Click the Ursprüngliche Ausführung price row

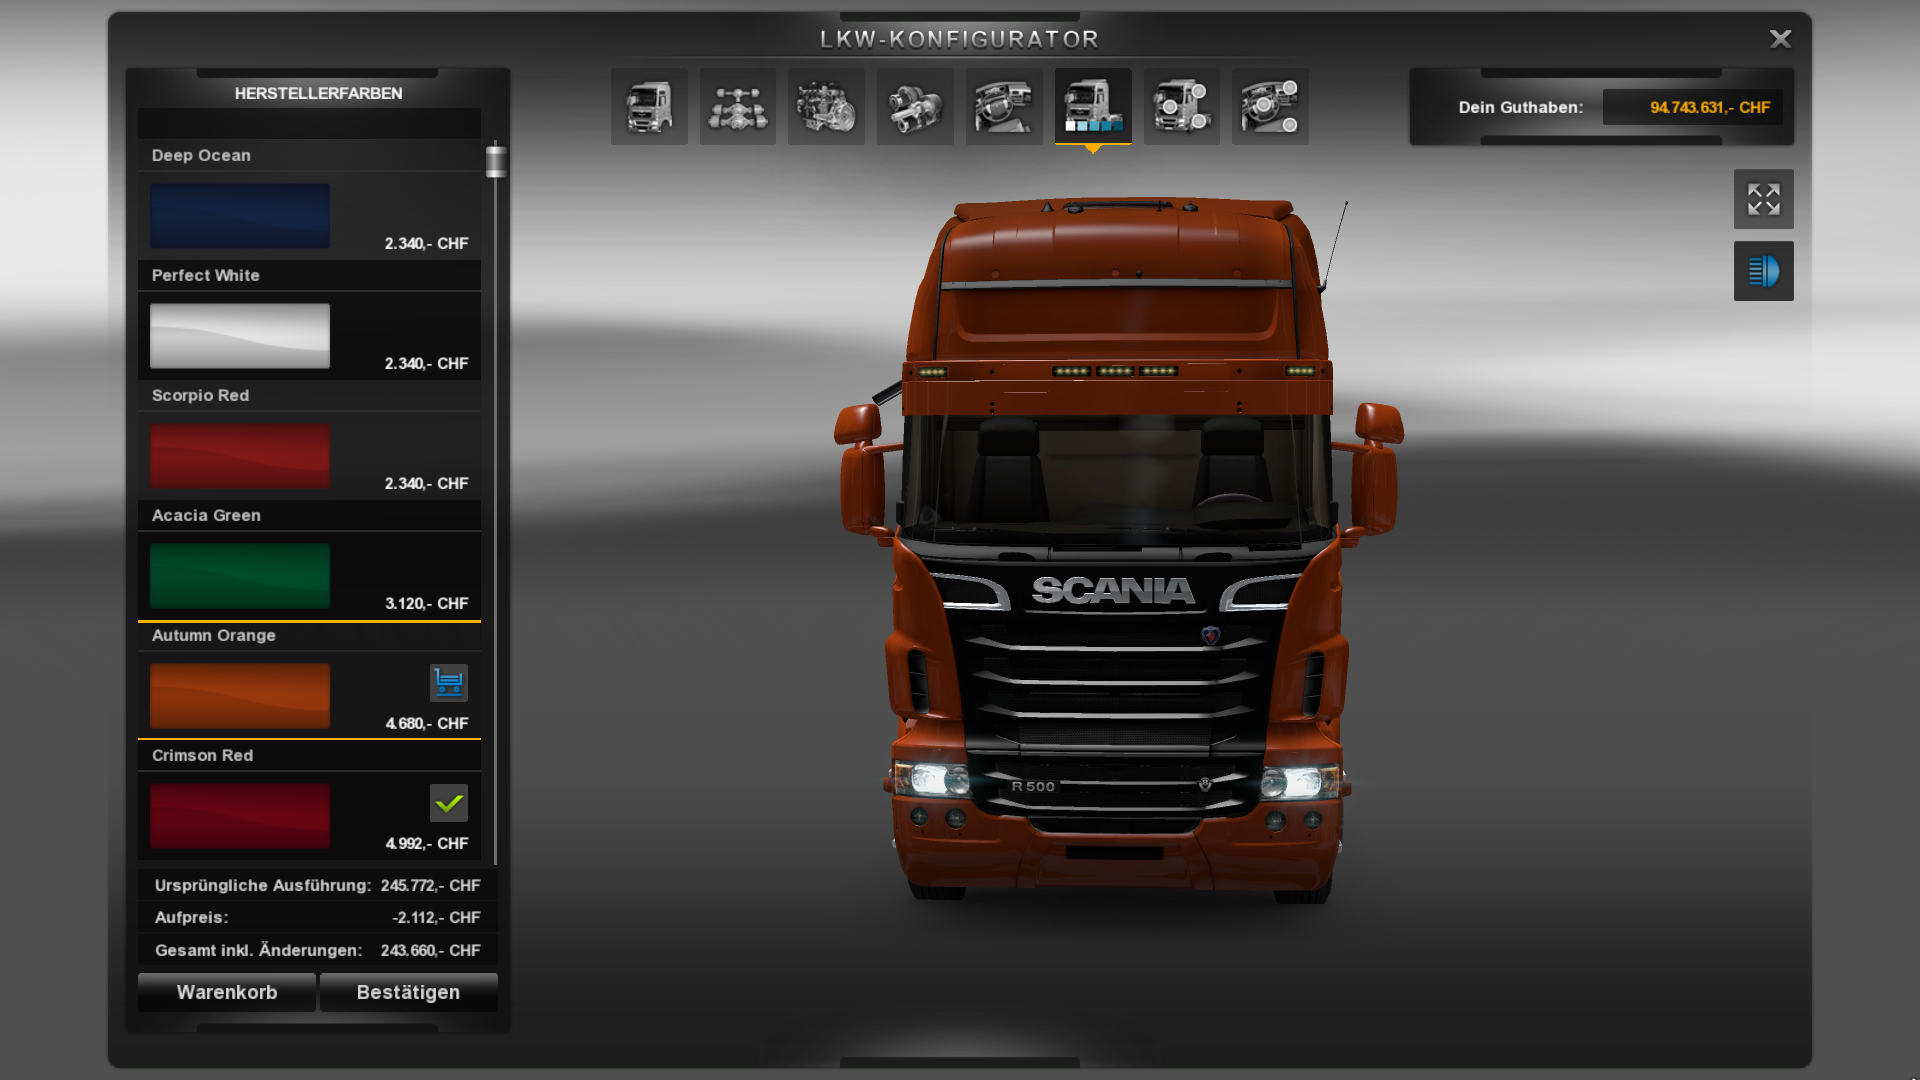tap(317, 885)
